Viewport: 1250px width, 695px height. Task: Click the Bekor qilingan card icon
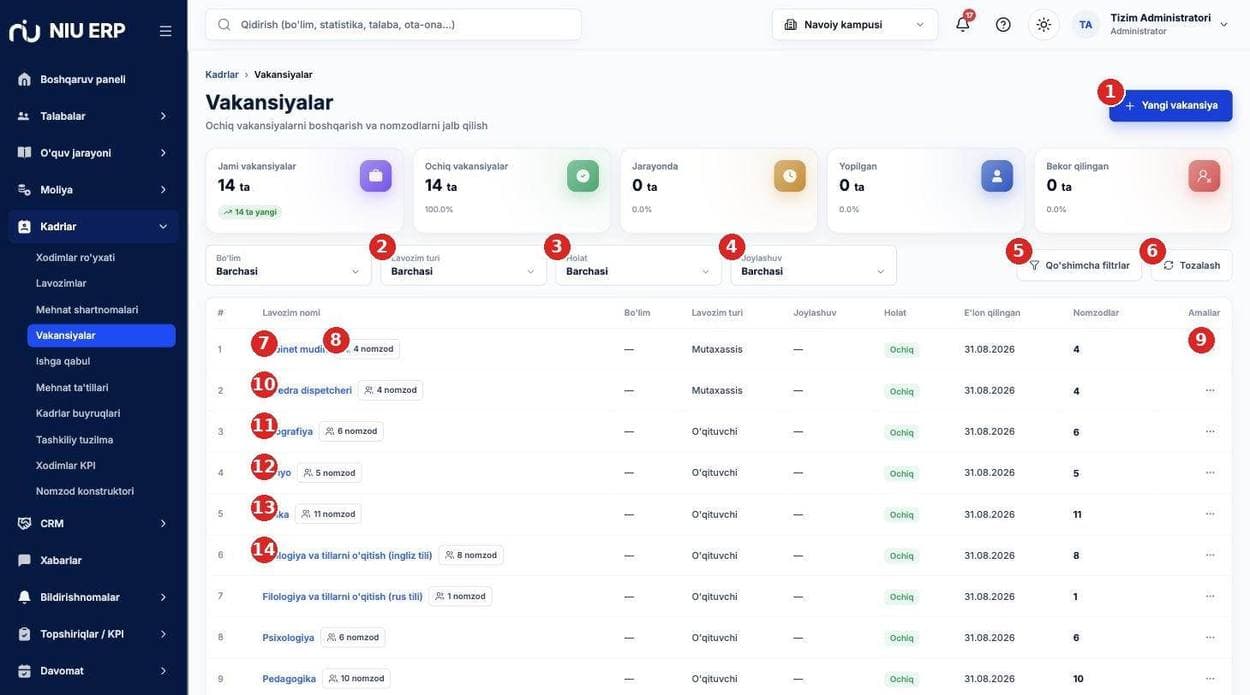pos(1204,176)
